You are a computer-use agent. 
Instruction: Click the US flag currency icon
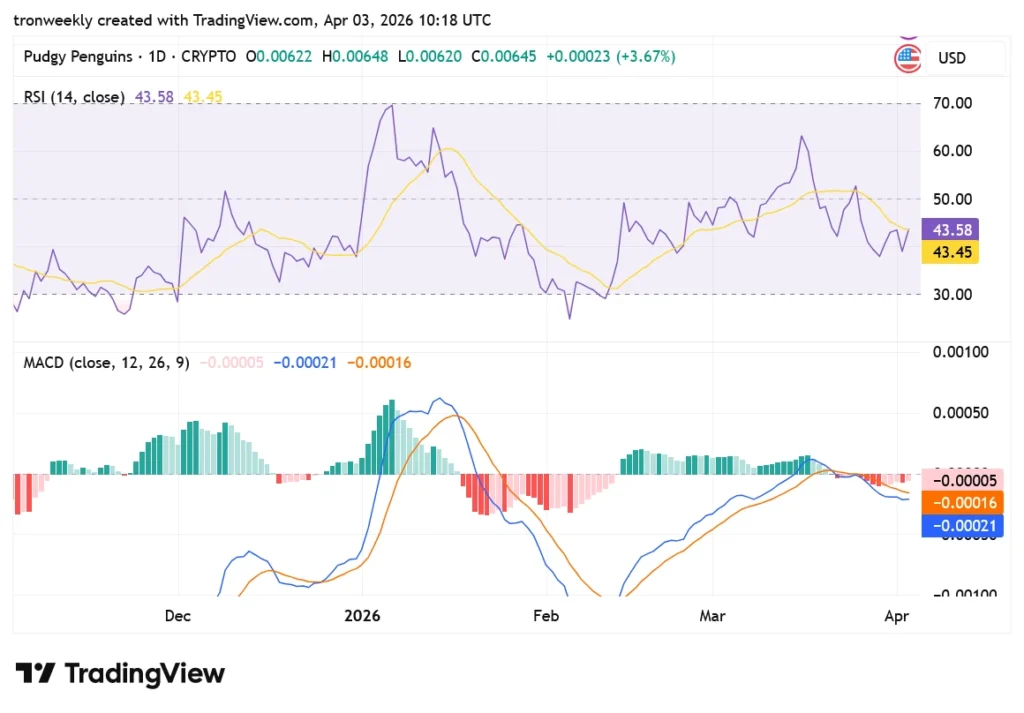click(907, 58)
